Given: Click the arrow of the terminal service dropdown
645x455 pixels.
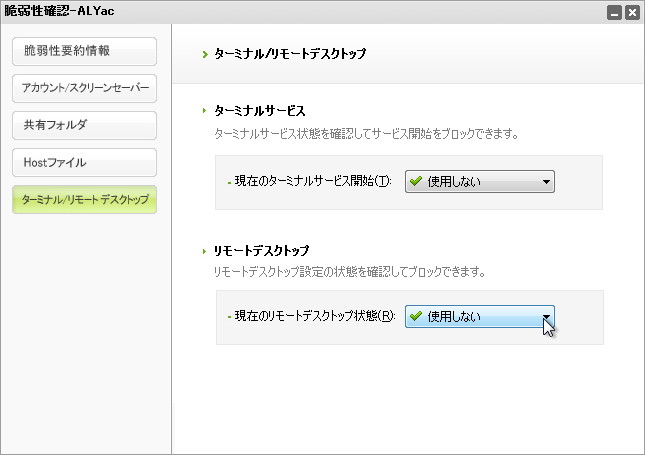Looking at the screenshot, I should 545,182.
